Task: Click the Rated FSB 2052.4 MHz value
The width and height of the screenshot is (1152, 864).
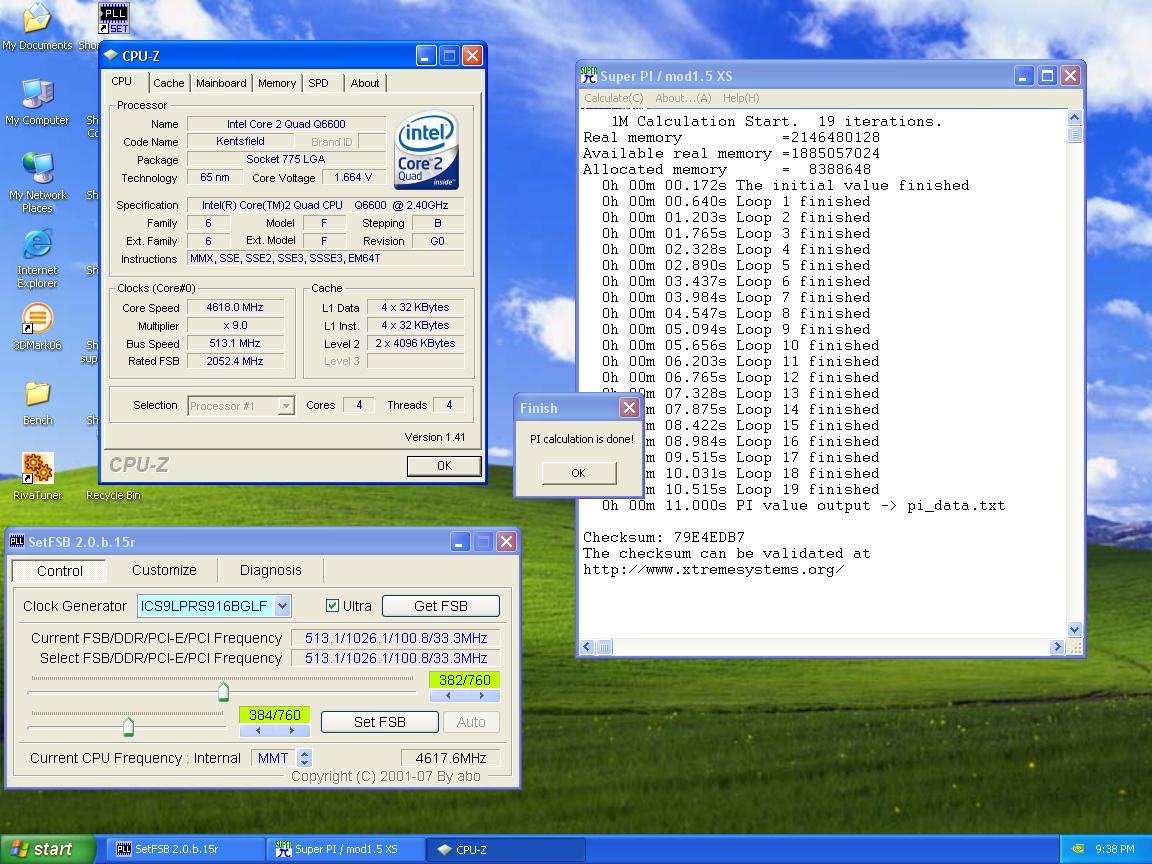Action: (x=235, y=361)
